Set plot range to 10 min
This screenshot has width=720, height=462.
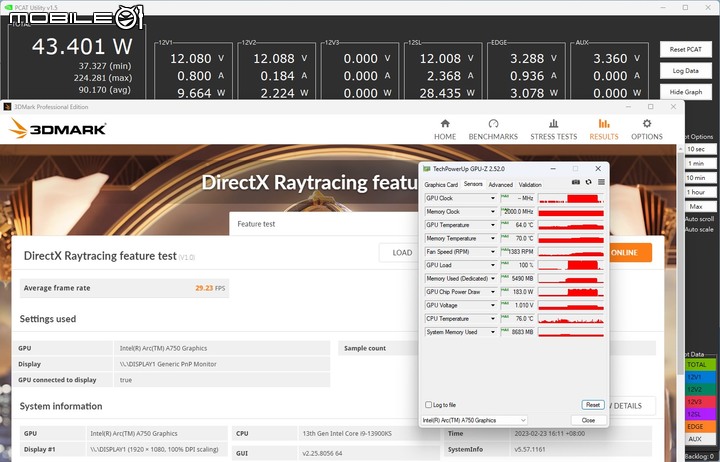[700, 178]
